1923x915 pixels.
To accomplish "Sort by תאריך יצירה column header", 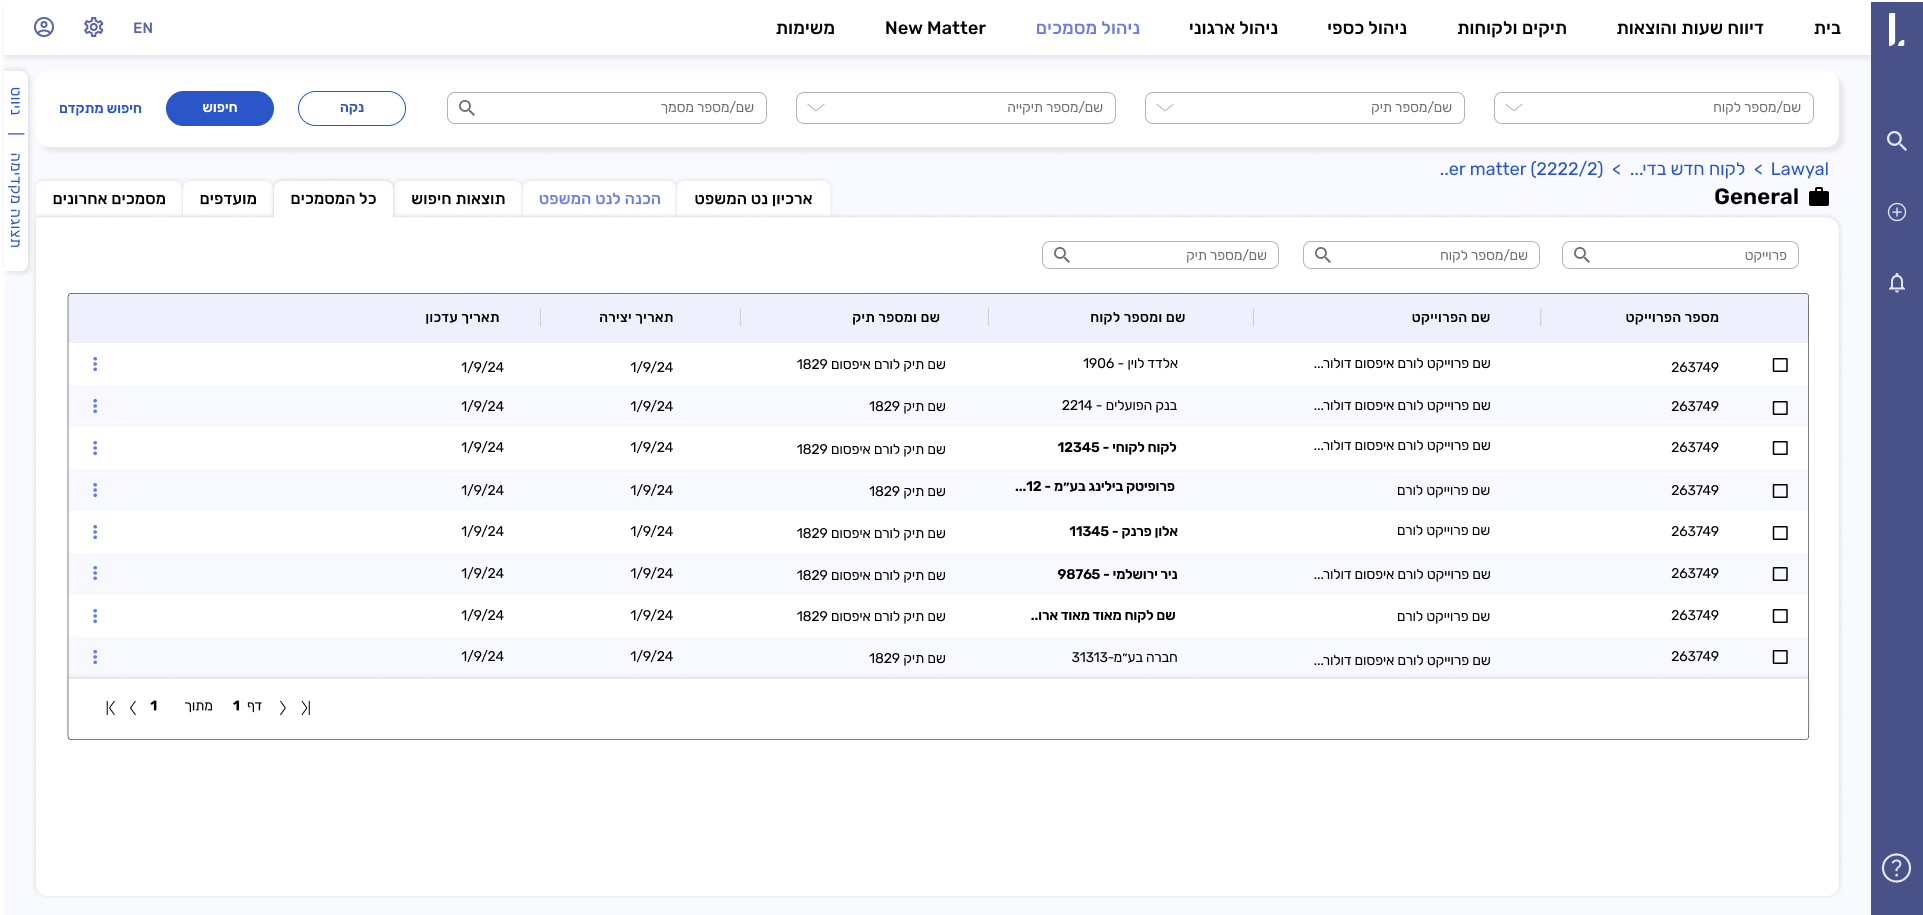I will pos(636,317).
